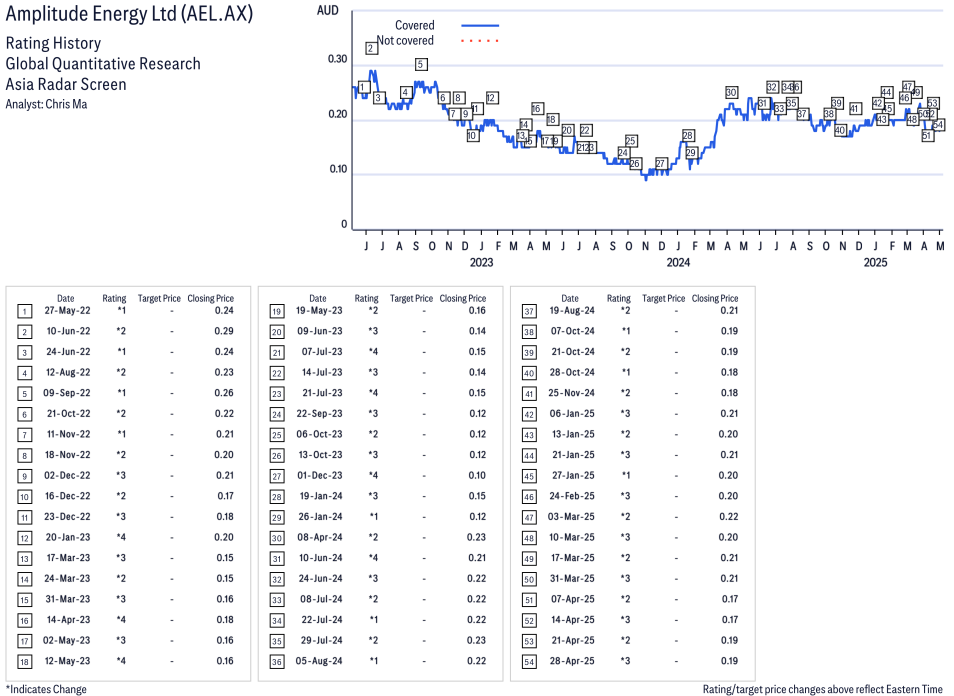Select the Not covered legend label

[405, 41]
